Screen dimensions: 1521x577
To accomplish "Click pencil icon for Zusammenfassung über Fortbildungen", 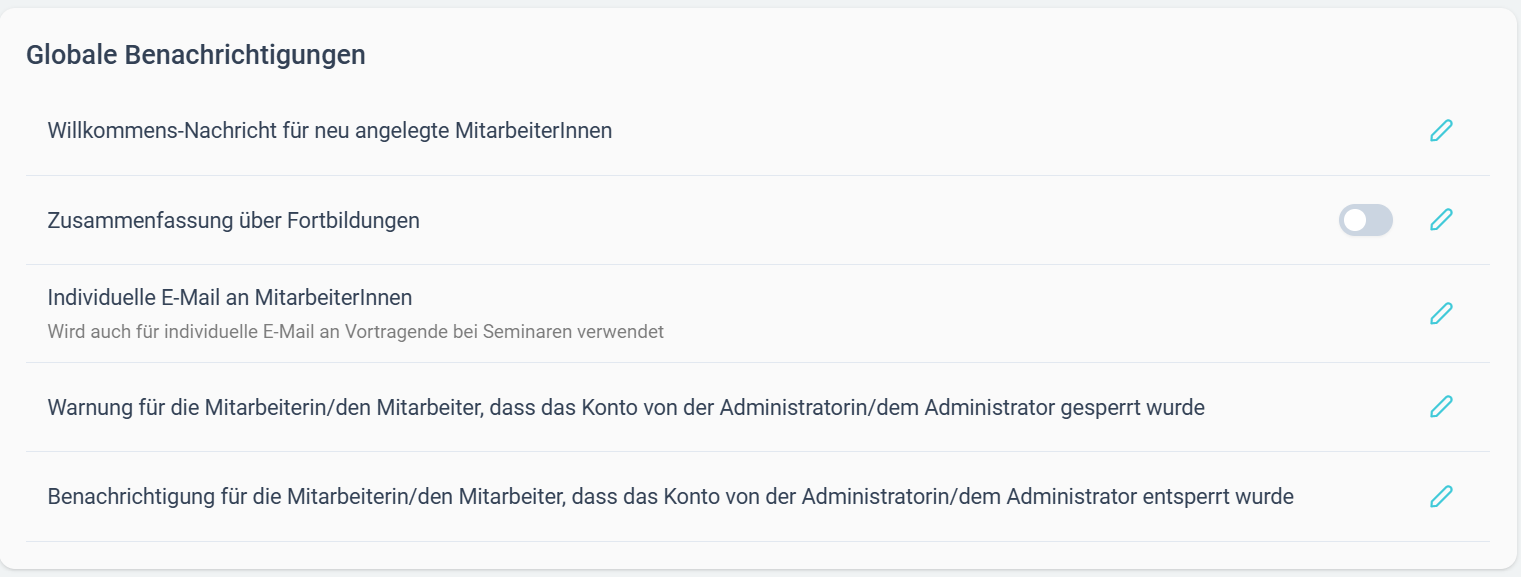I will 1441,220.
